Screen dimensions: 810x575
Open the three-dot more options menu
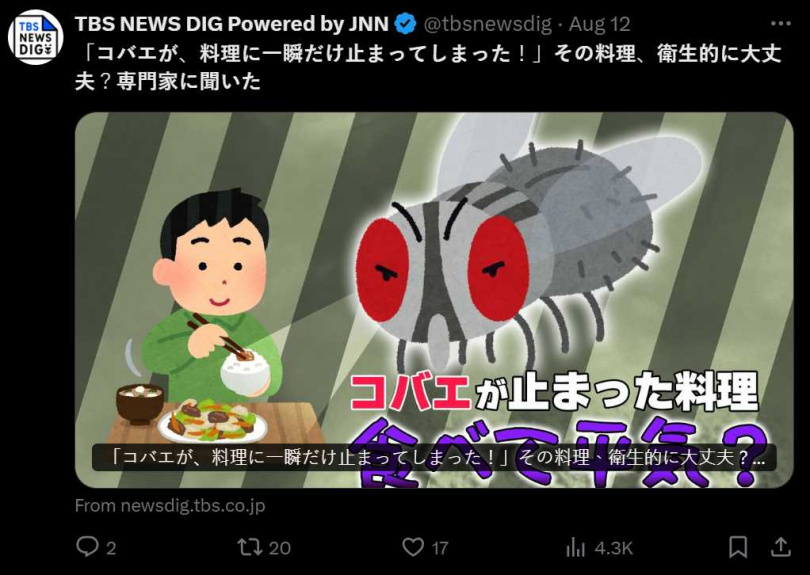click(781, 24)
